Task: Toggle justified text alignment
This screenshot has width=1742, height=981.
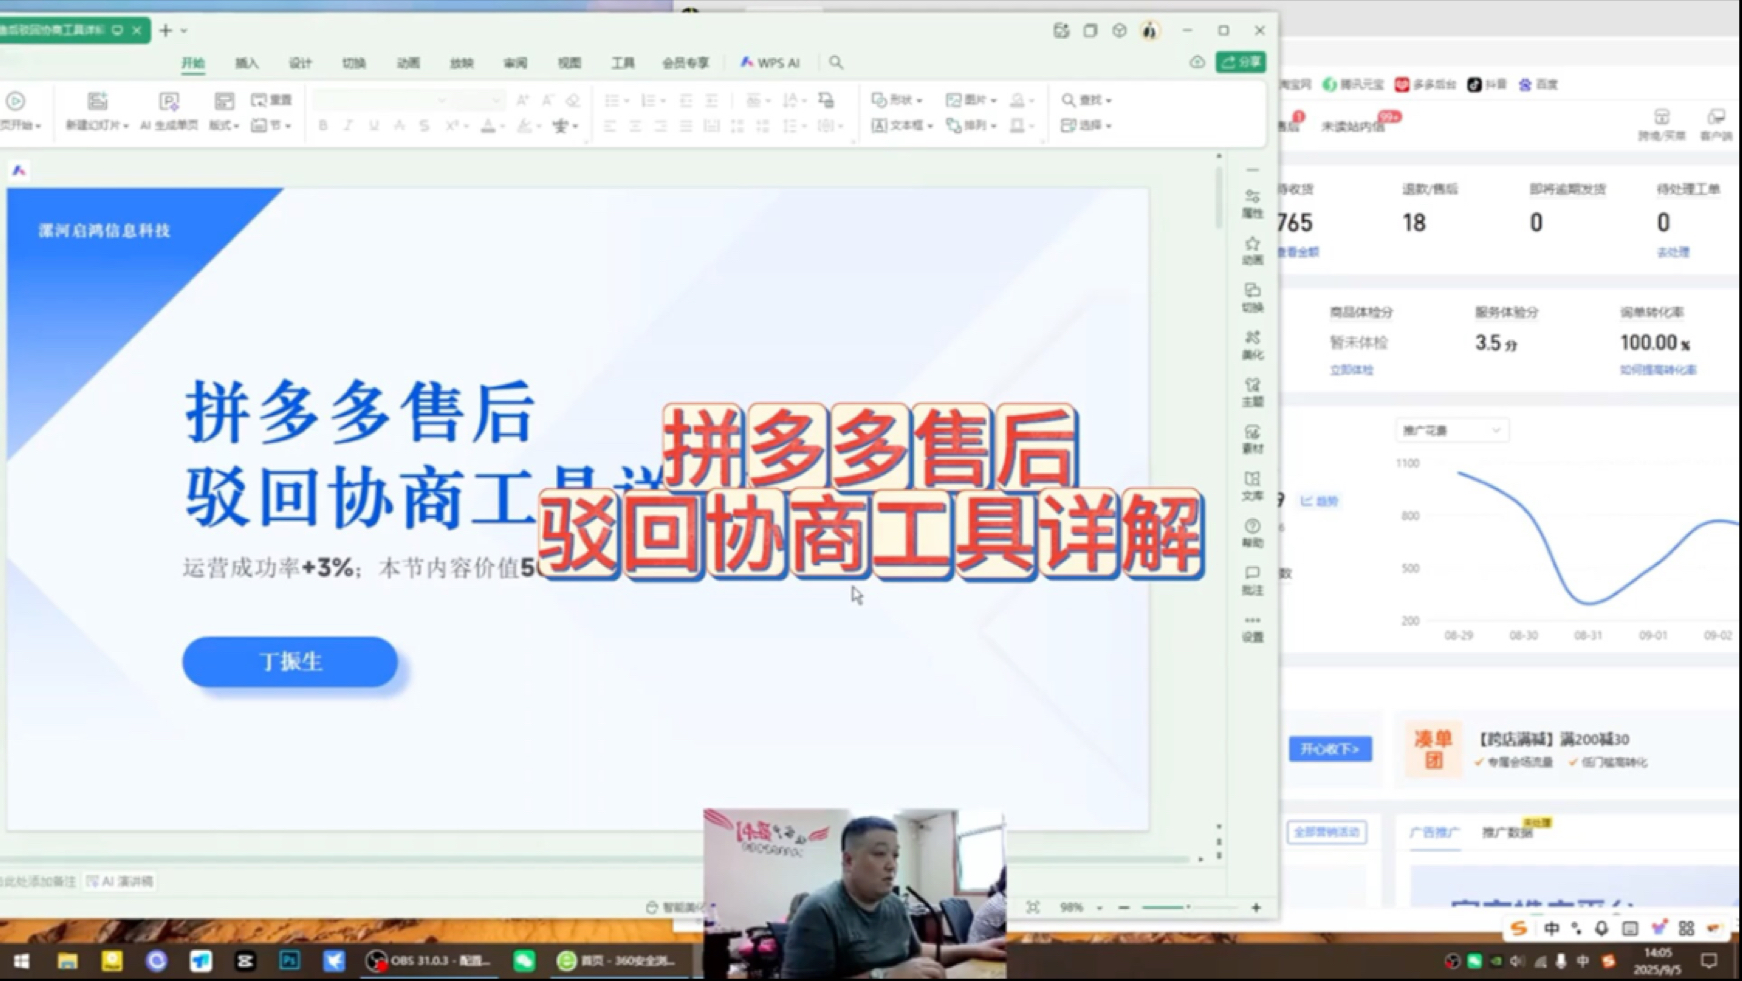Action: coord(686,126)
